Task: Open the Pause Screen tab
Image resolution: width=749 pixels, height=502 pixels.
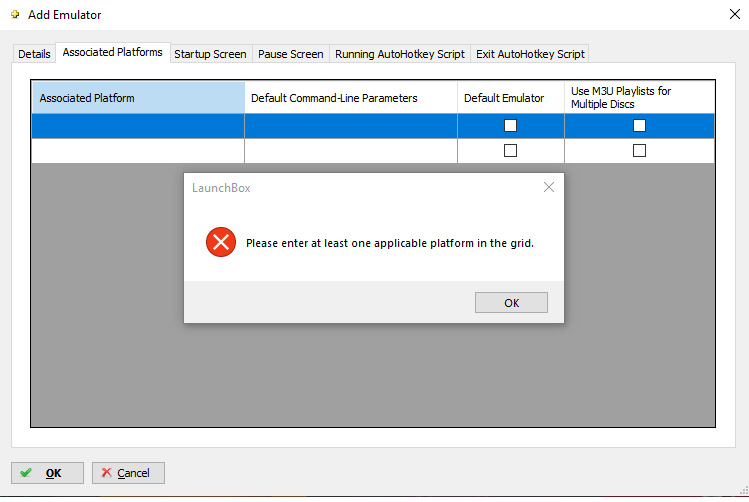Action: tap(290, 54)
